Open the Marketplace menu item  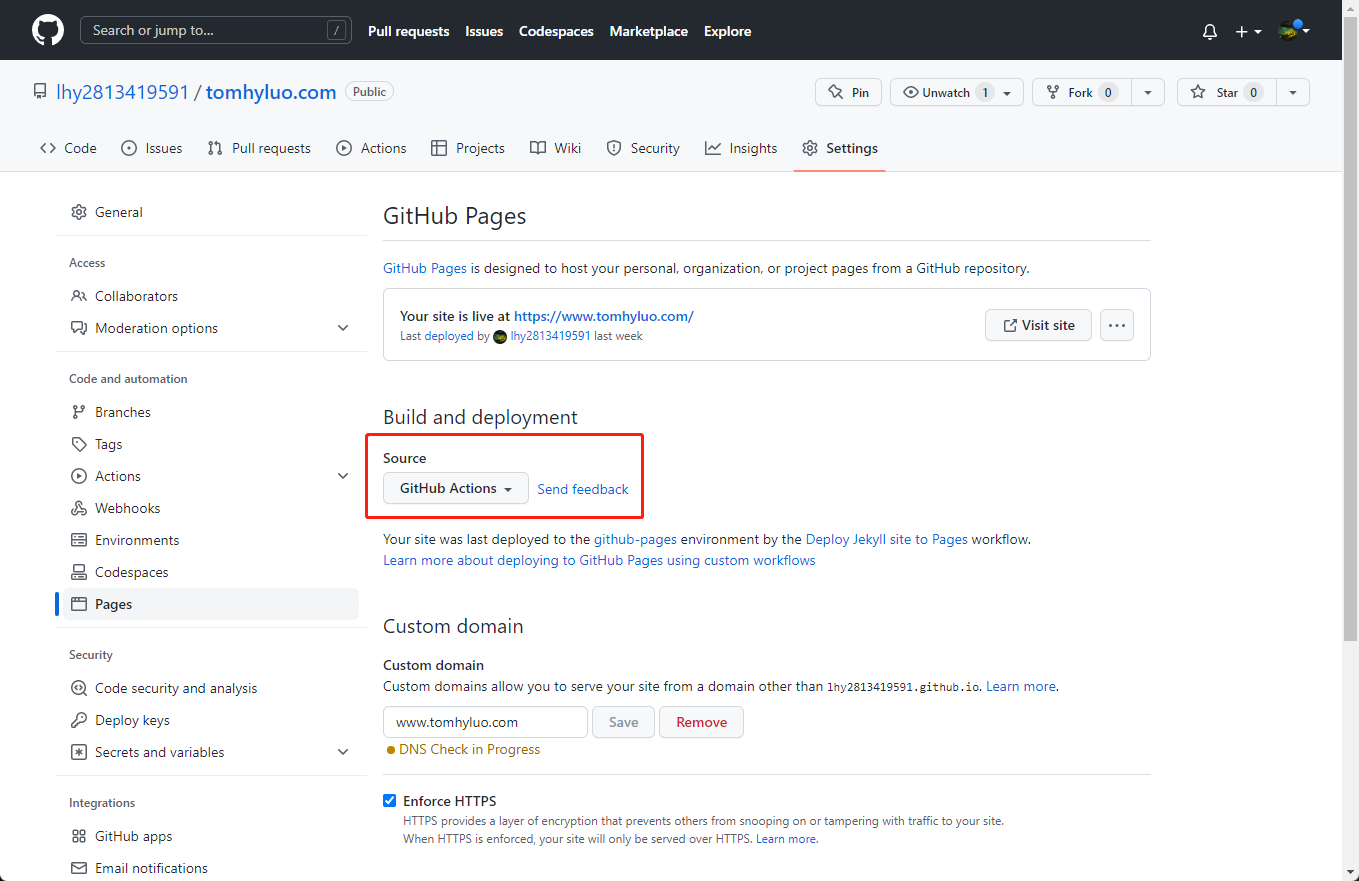tap(648, 31)
